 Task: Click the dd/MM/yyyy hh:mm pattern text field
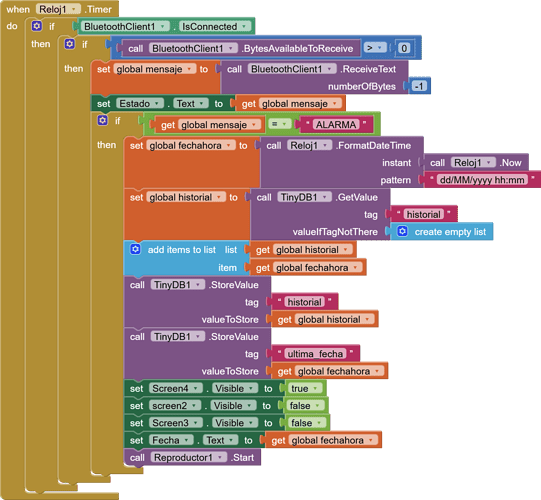tap(482, 180)
